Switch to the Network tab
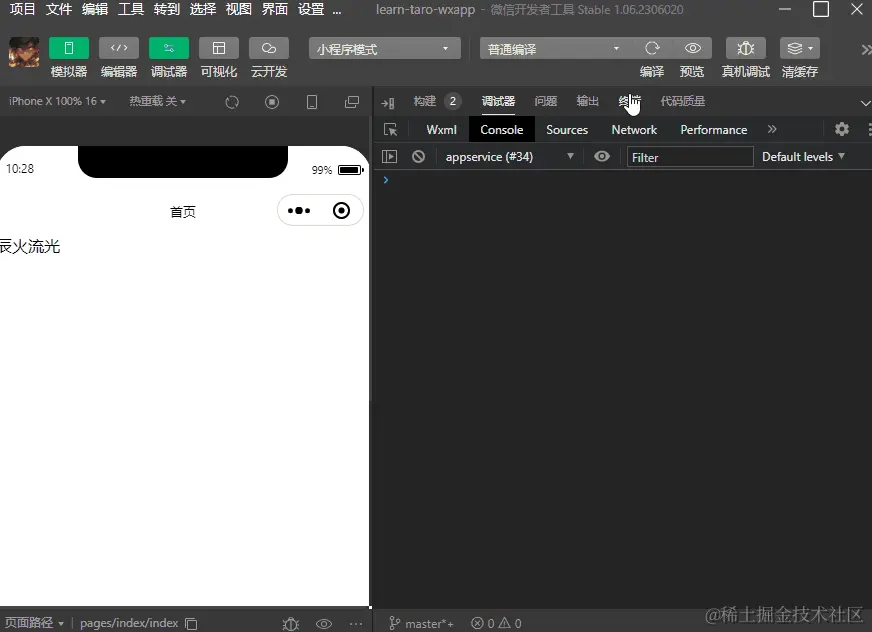Viewport: 872px width, 632px height. 633,129
